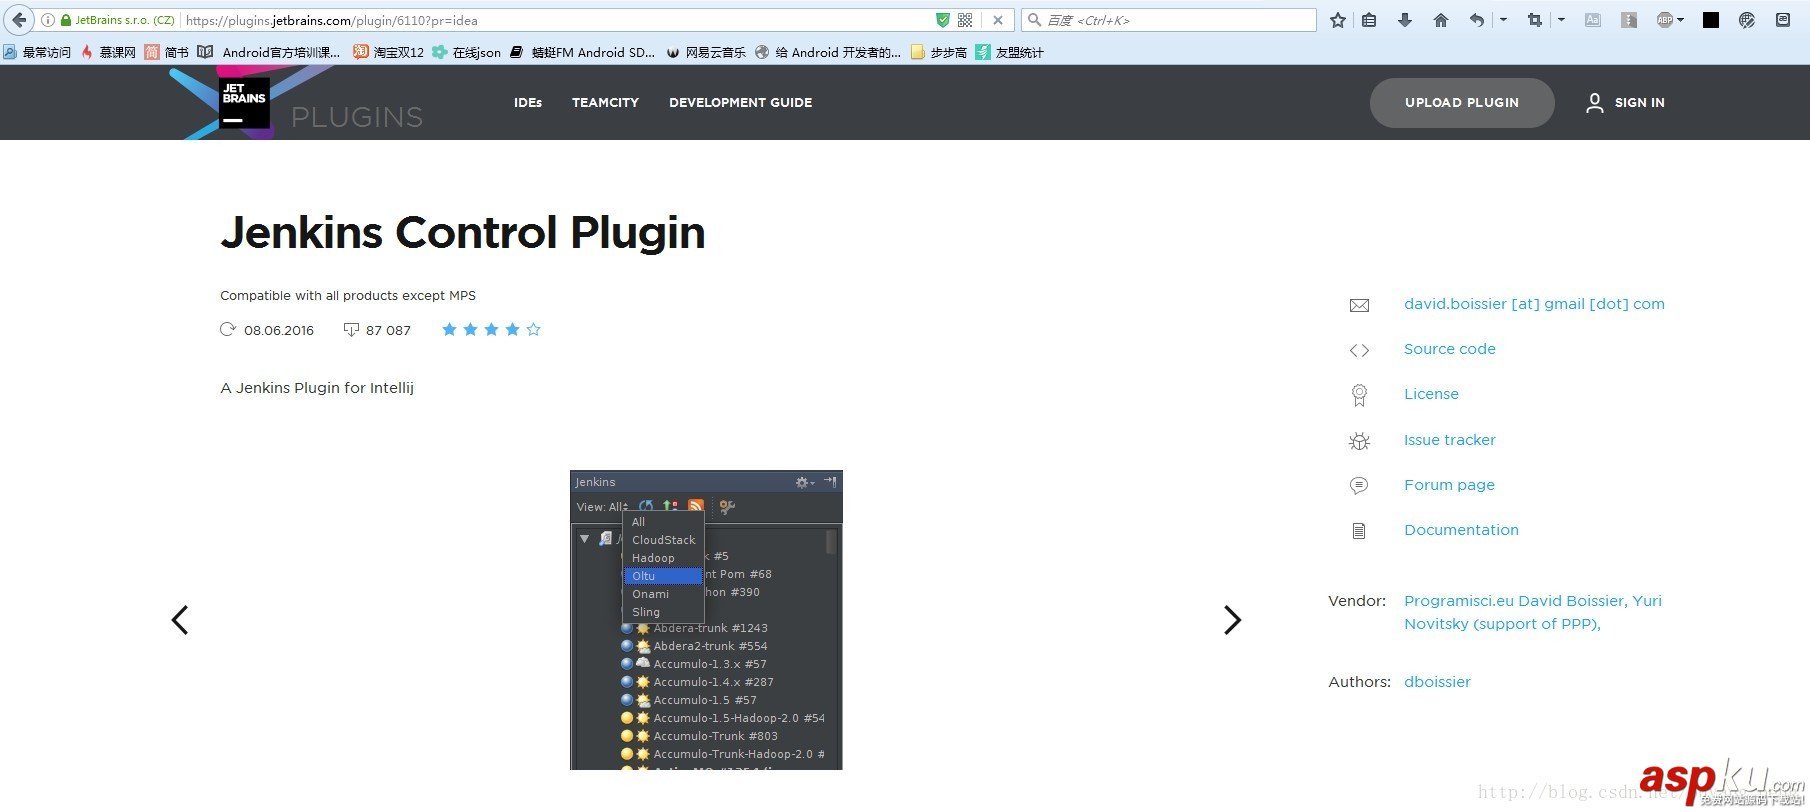Click the JetBrains logo
Screen dimensions: 1810x812
244,103
